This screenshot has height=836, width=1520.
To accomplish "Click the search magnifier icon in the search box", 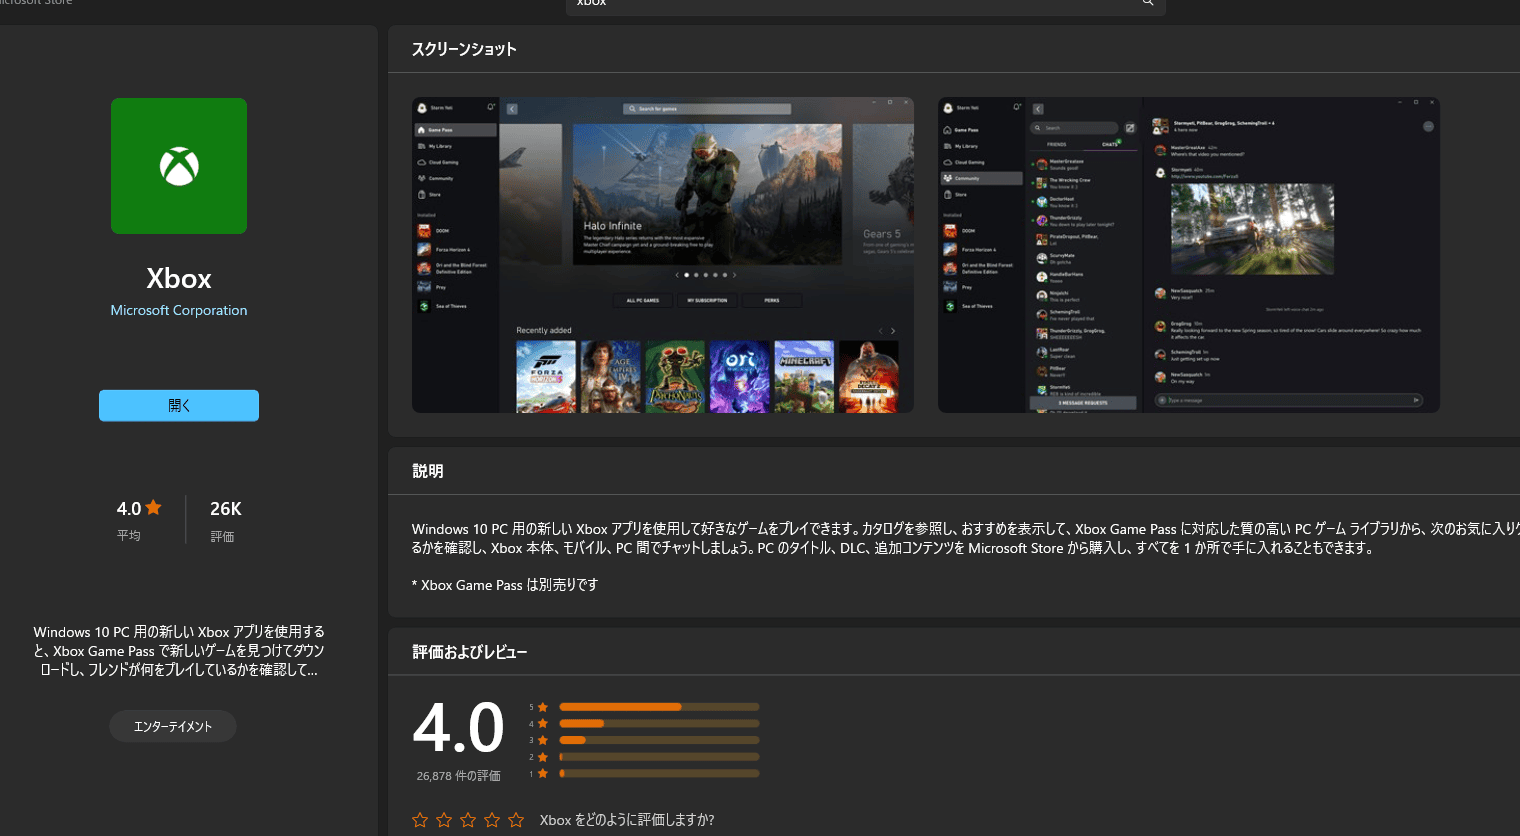I will tap(1148, 3).
